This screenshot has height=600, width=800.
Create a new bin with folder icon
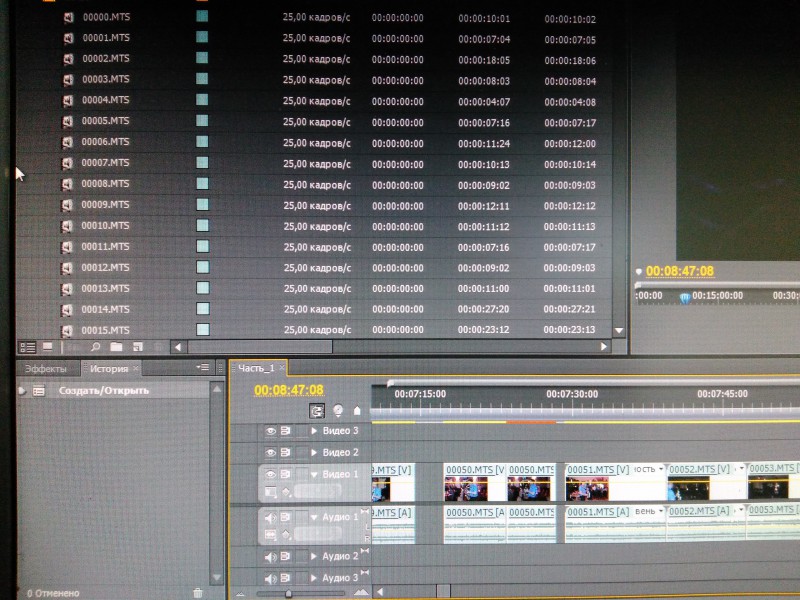click(116, 347)
